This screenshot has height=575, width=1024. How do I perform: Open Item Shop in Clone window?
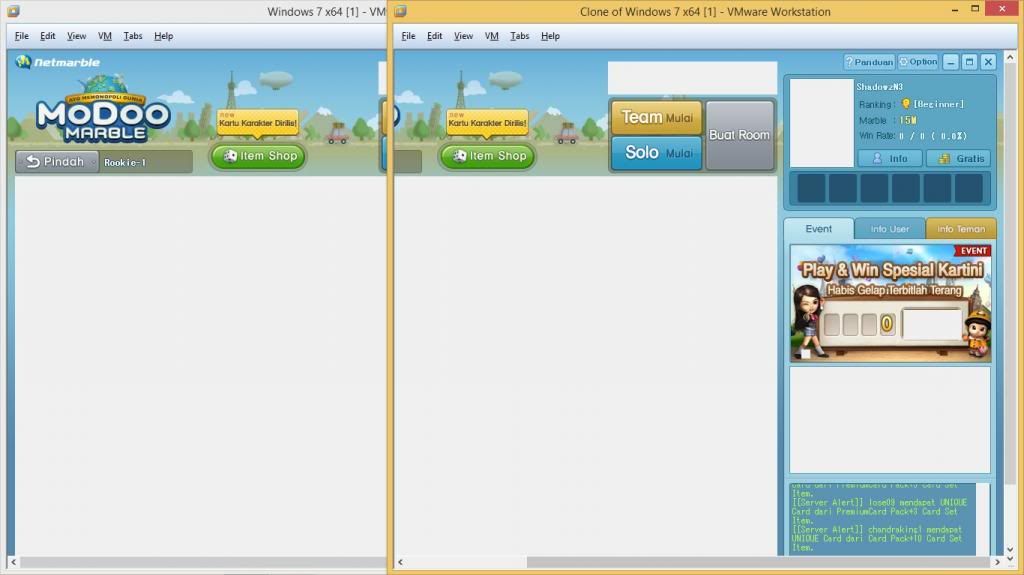click(488, 156)
